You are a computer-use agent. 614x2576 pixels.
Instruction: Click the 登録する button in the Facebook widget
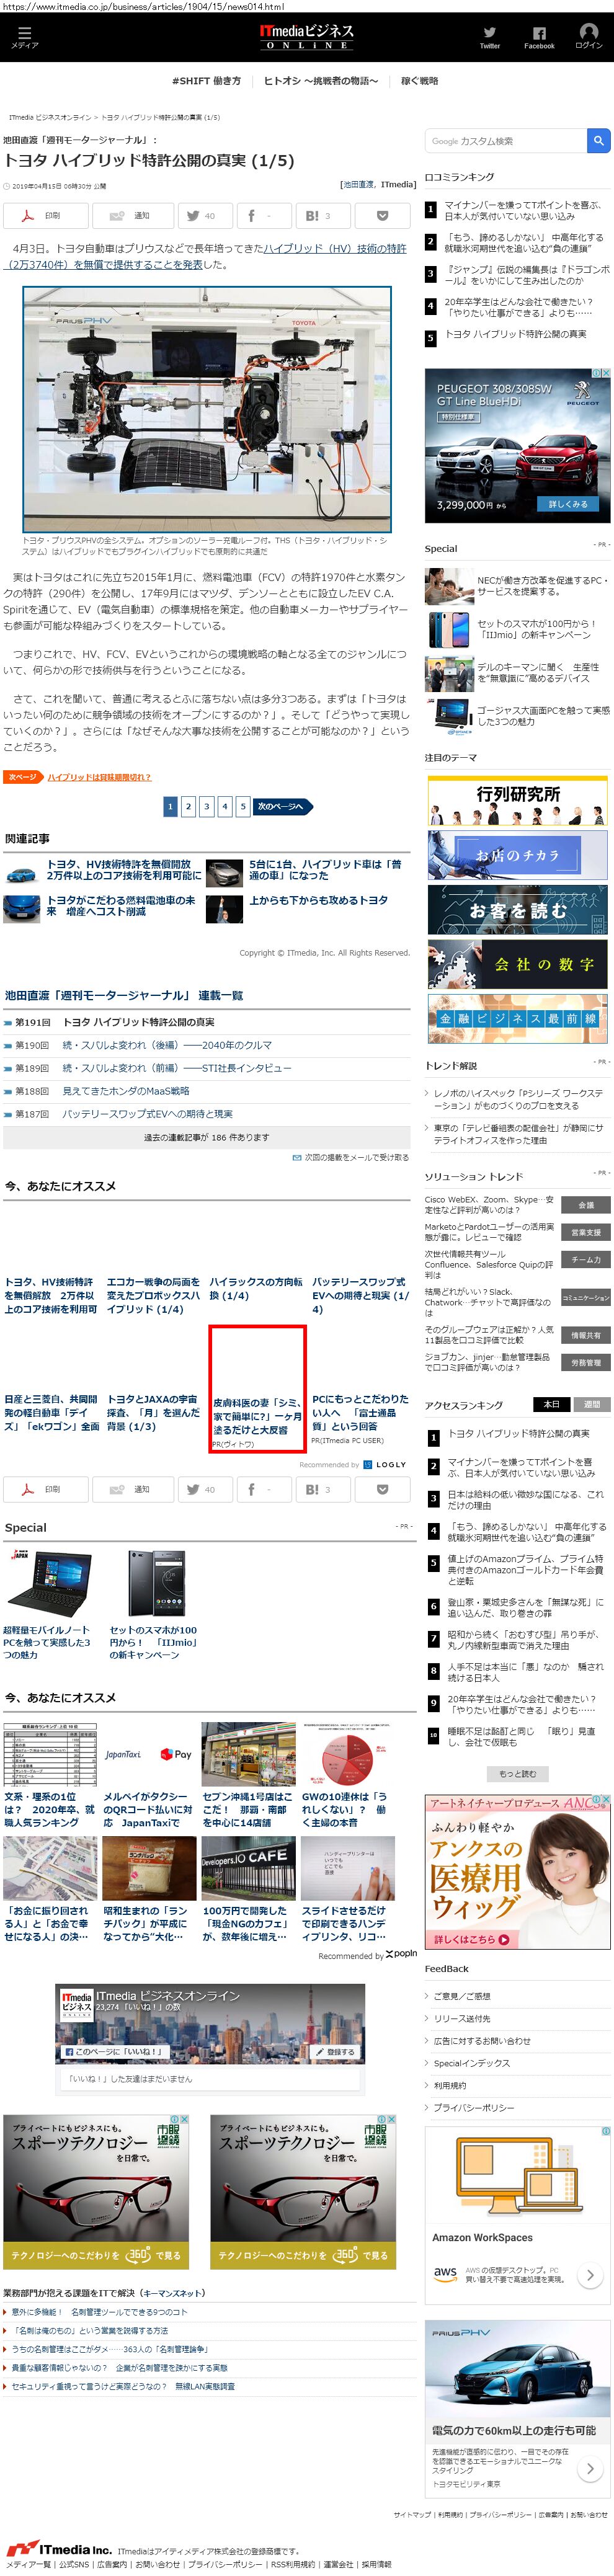tap(334, 2052)
